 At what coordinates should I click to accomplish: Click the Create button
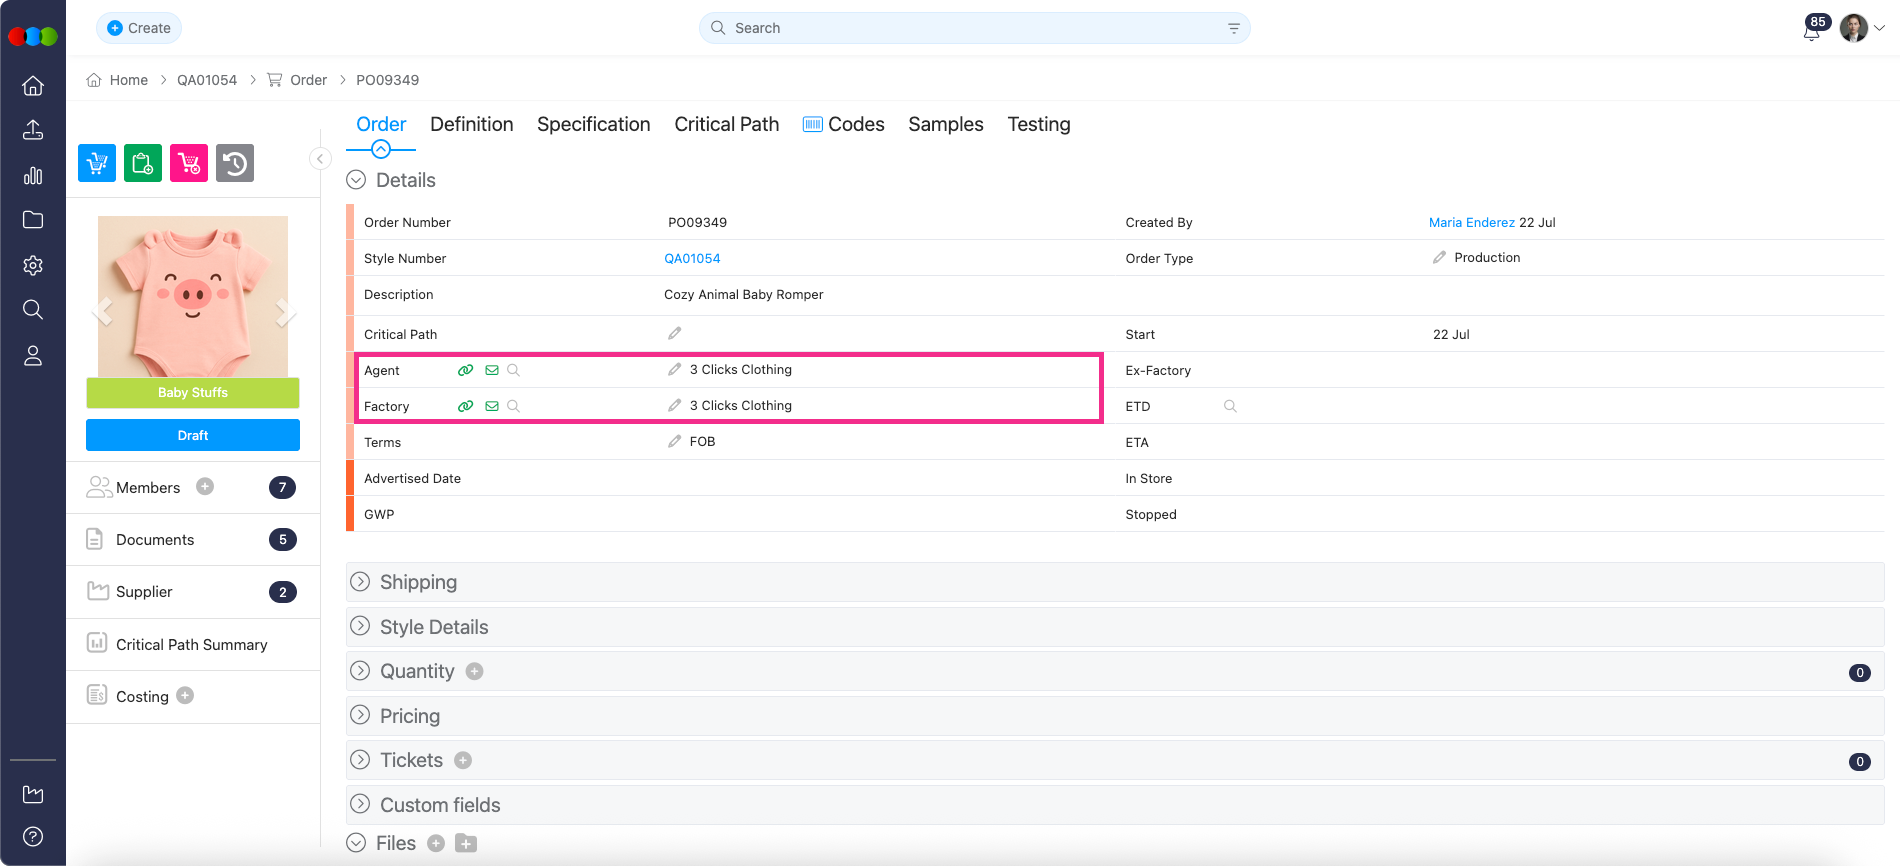coord(139,28)
